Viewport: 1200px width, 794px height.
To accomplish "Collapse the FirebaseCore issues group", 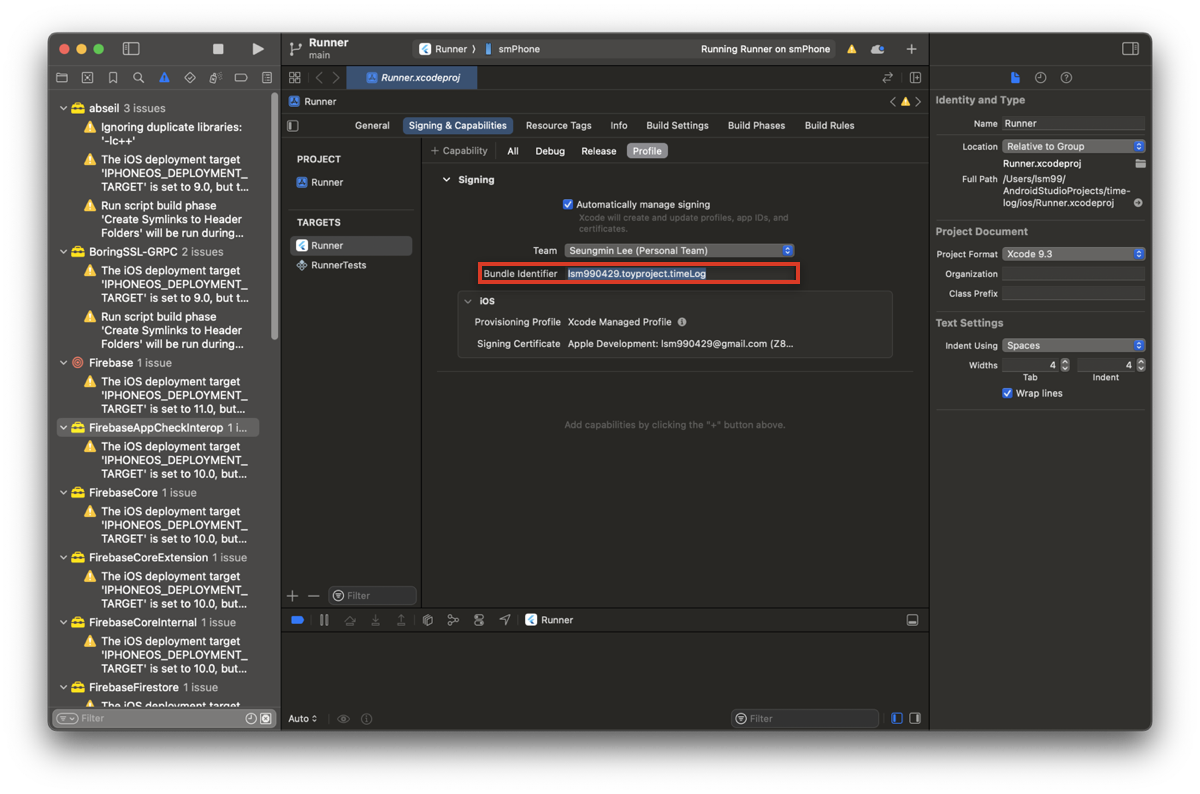I will click(x=63, y=493).
